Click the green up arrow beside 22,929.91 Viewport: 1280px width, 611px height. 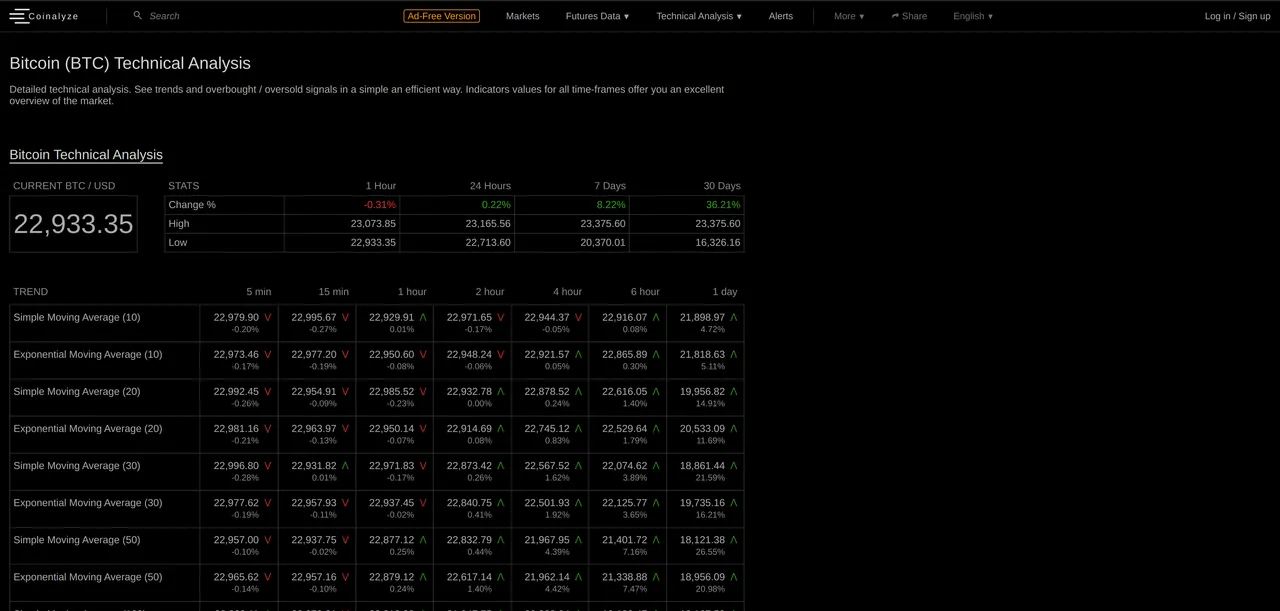[x=423, y=318]
